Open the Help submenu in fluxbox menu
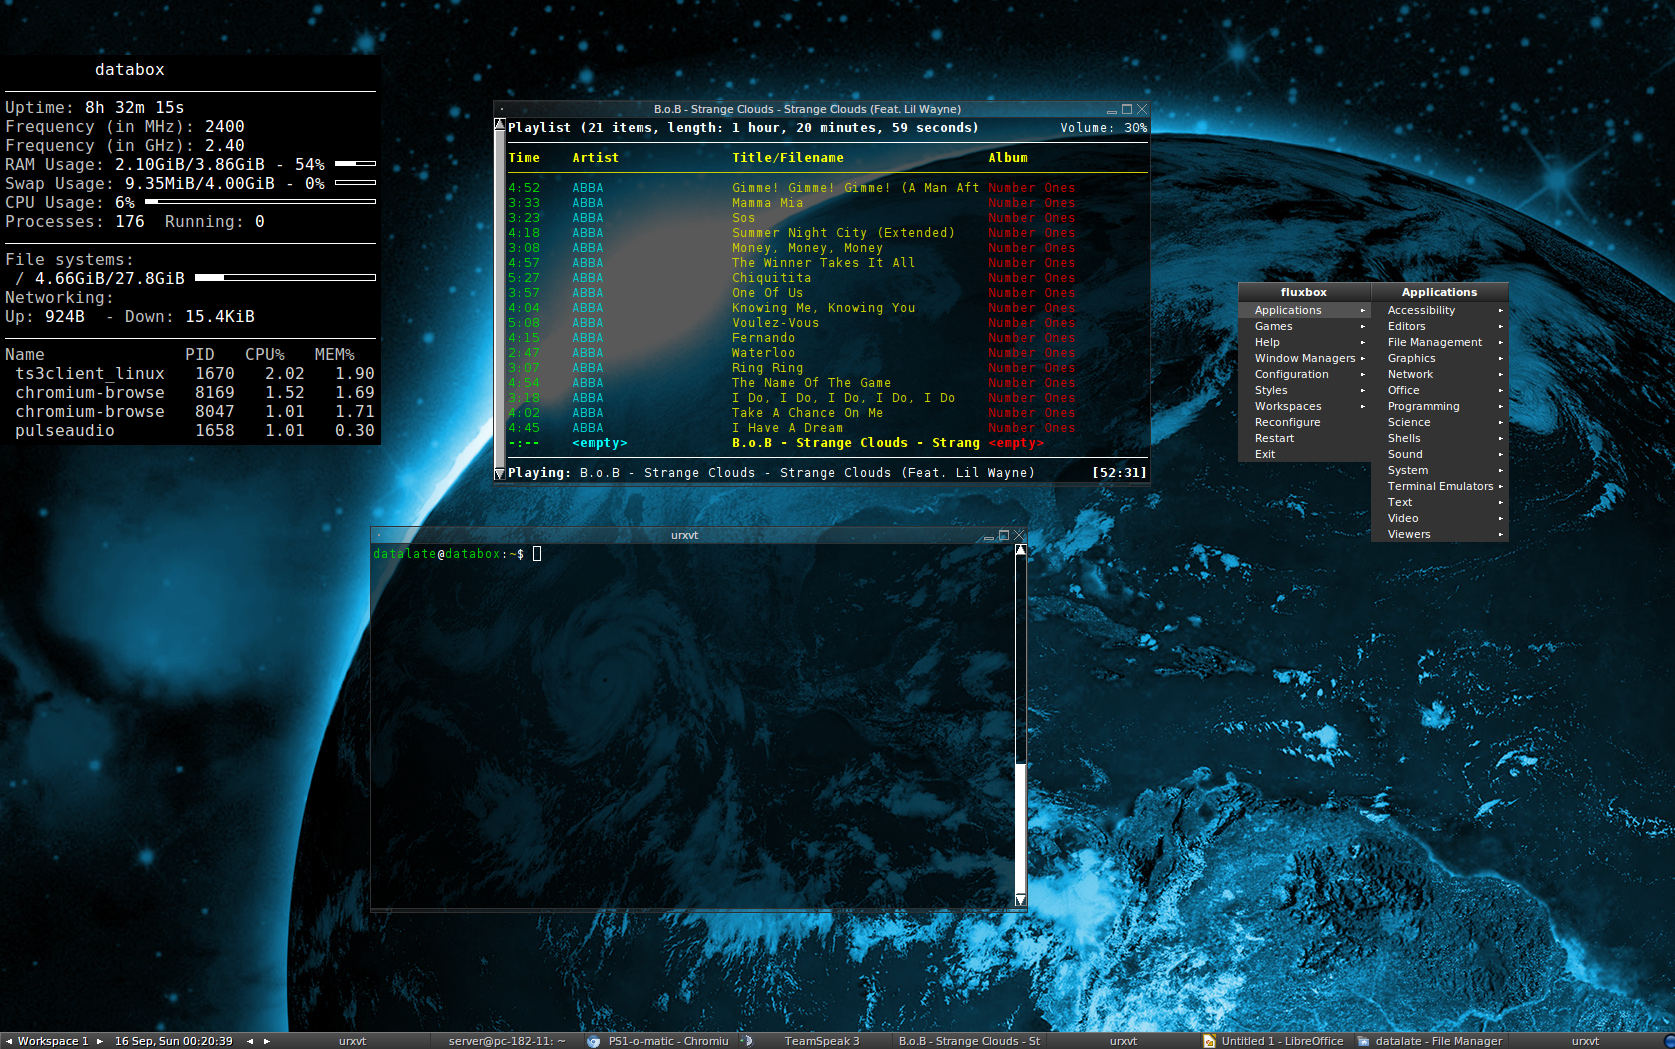This screenshot has width=1675, height=1049. pos(1304,342)
